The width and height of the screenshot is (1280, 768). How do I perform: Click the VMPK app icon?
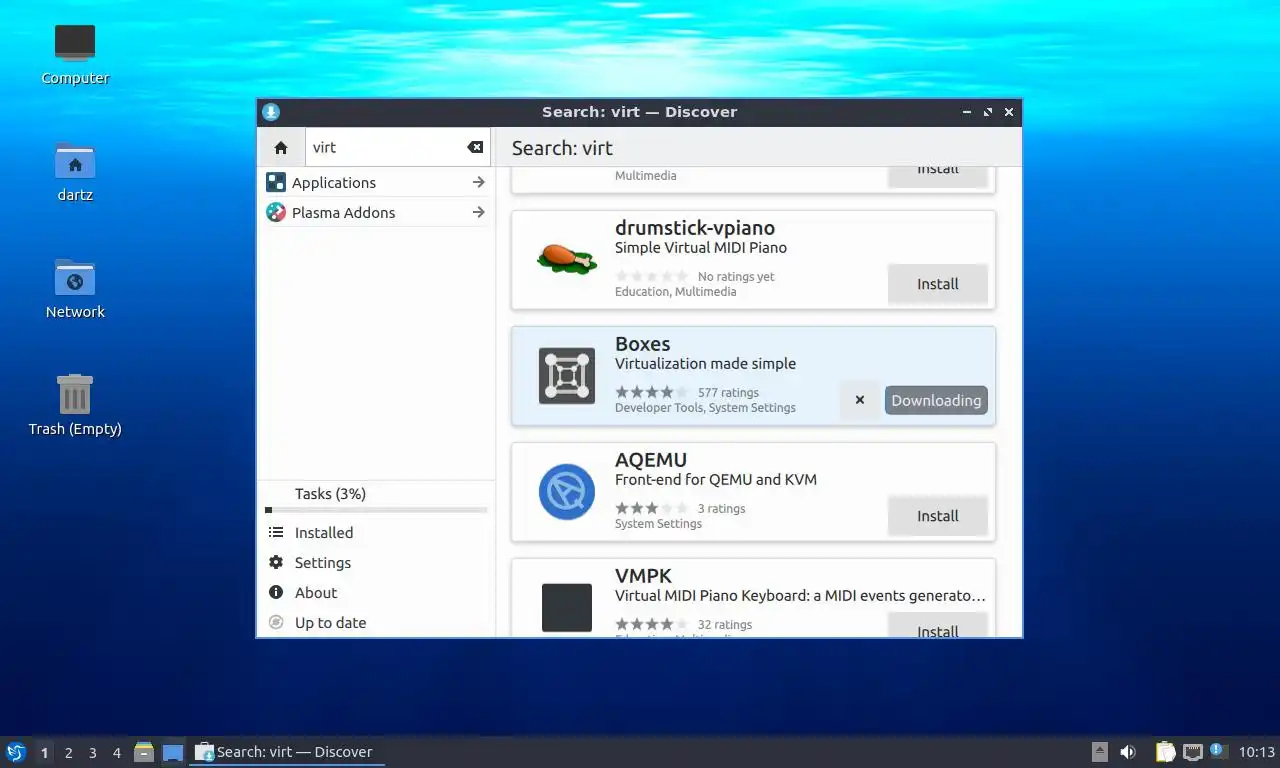(567, 608)
